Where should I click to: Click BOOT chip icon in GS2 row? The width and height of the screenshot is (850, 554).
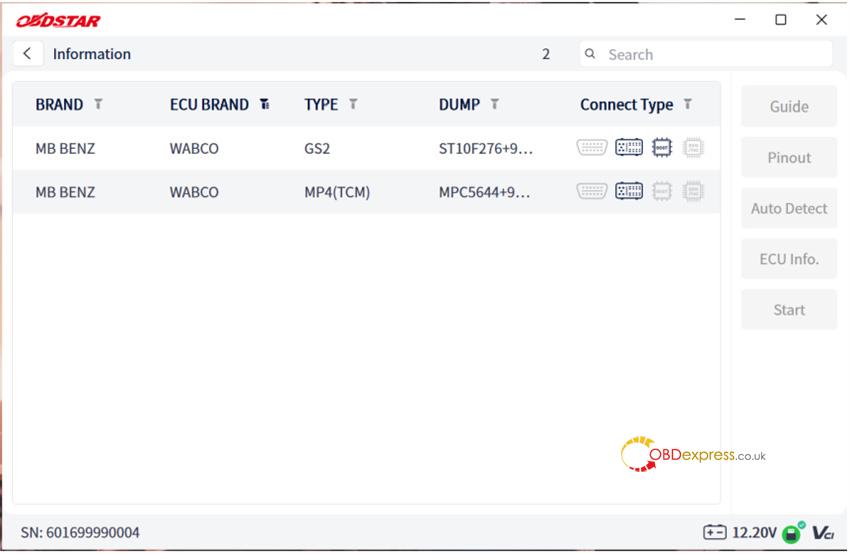click(x=661, y=147)
